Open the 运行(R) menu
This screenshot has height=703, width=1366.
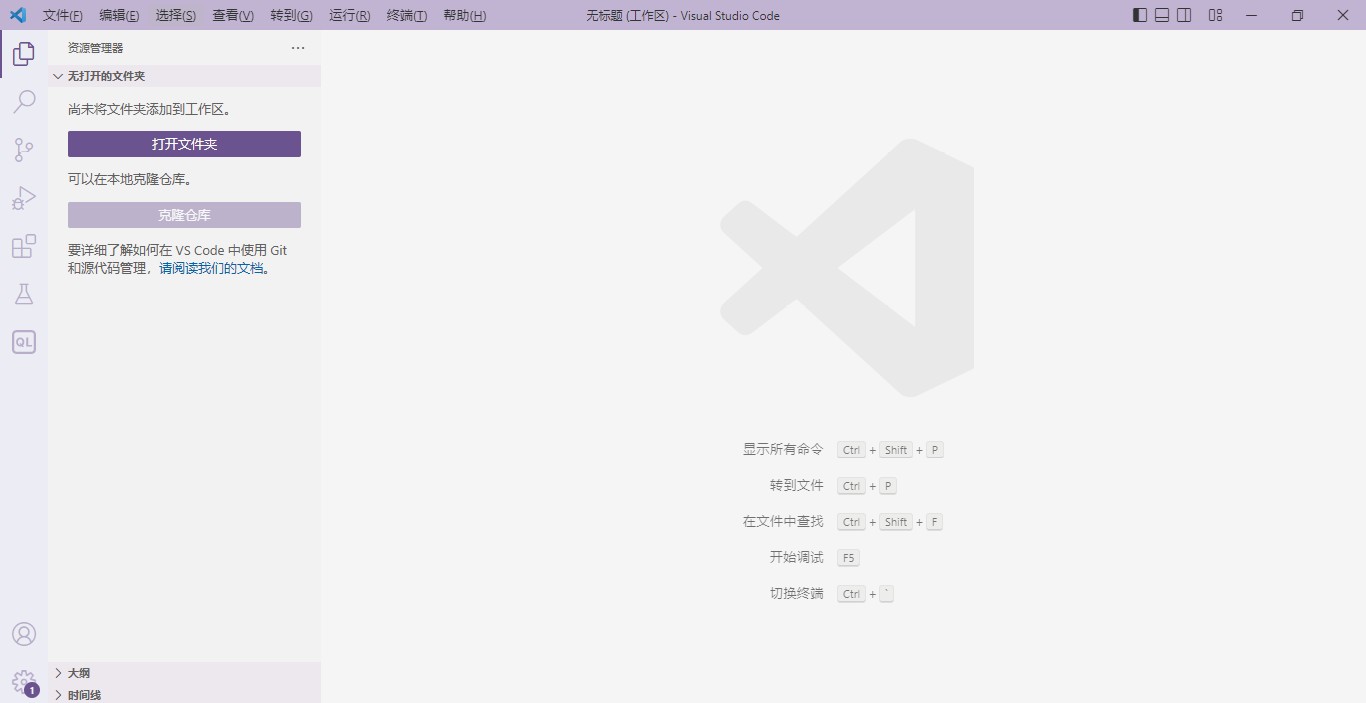349,15
